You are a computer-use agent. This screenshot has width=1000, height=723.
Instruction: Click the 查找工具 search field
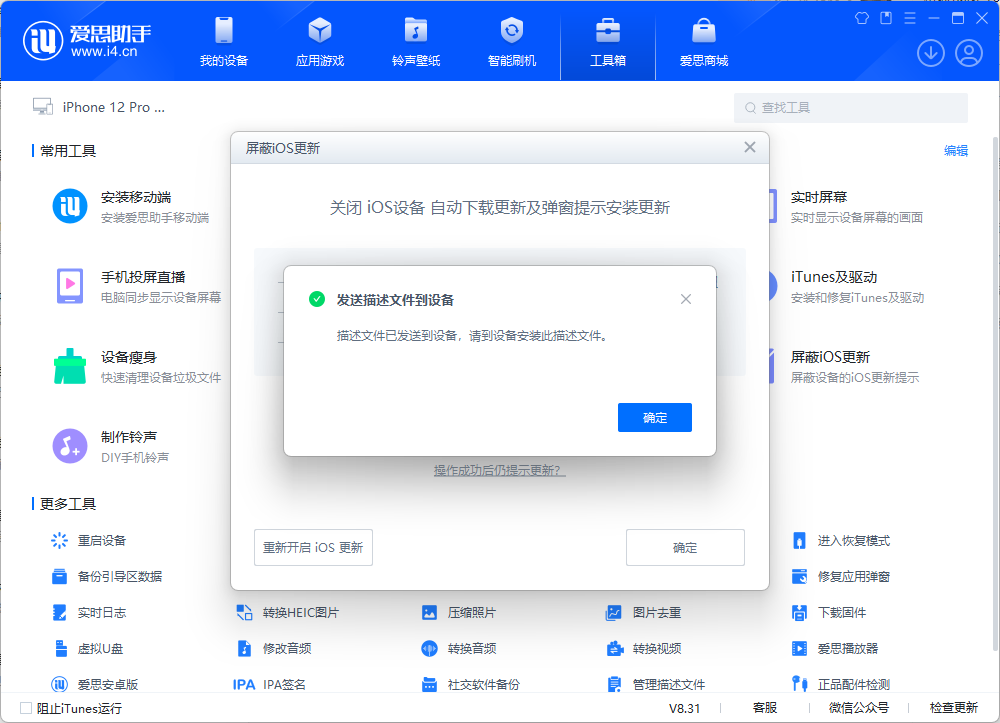point(850,107)
